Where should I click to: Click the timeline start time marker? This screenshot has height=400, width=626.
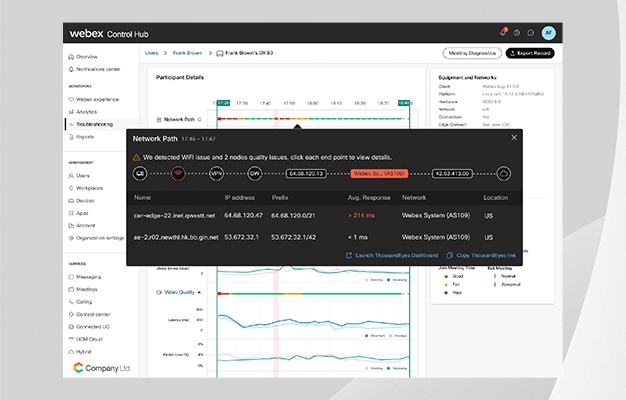223,103
